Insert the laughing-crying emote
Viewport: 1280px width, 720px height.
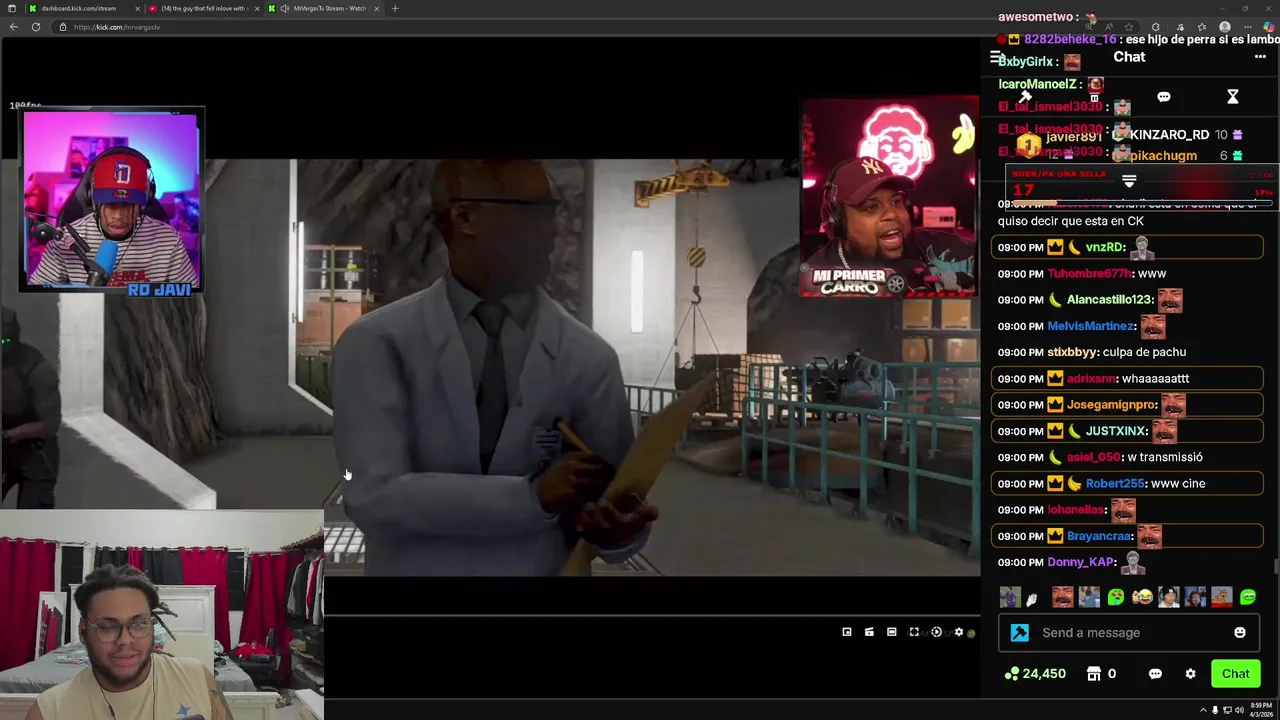click(x=1142, y=597)
